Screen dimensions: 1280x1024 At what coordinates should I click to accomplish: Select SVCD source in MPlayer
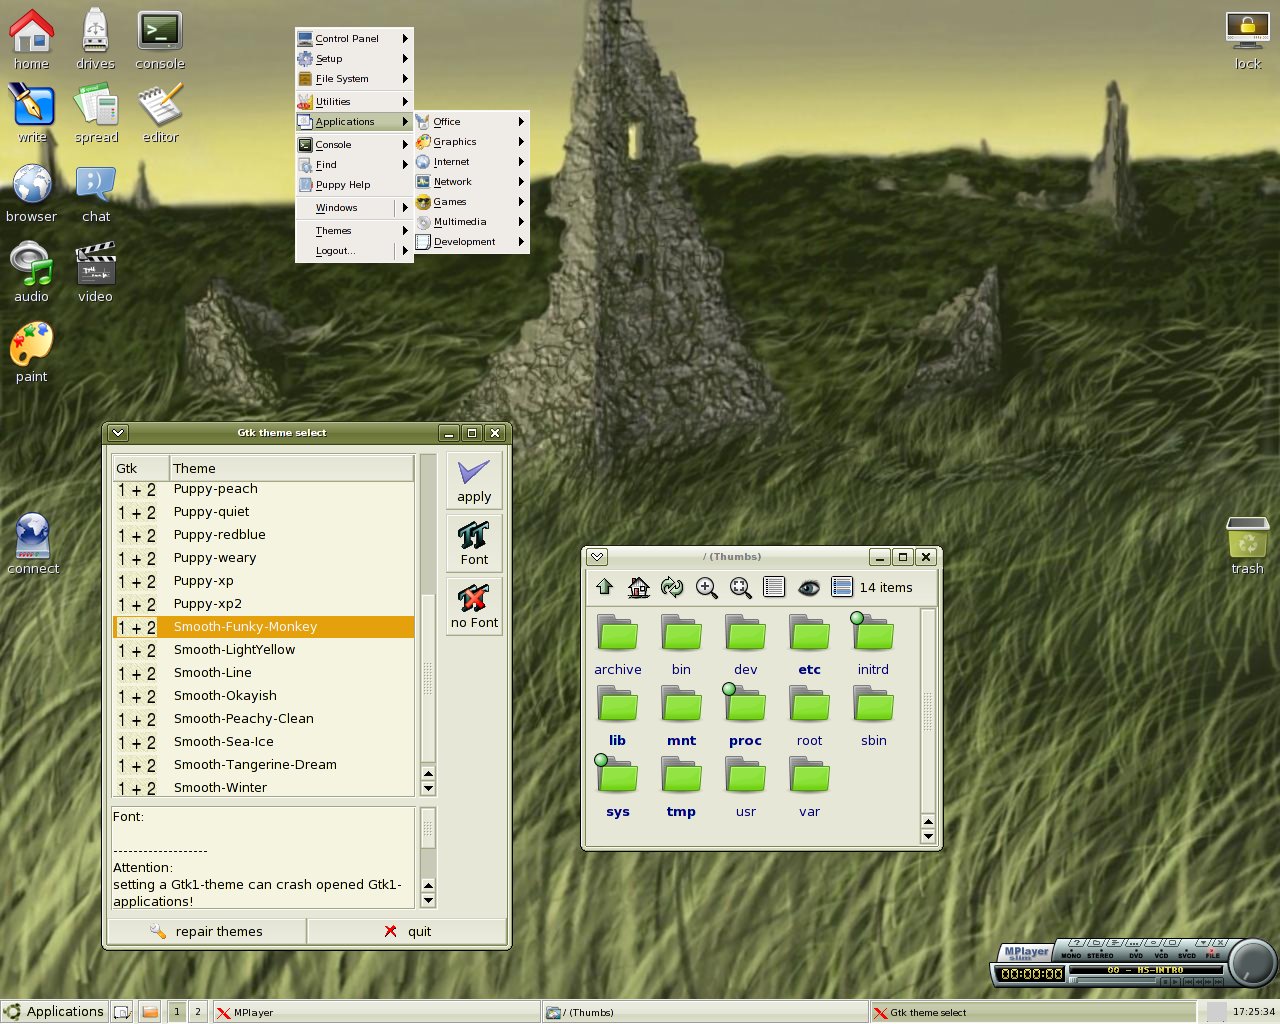(x=1187, y=955)
